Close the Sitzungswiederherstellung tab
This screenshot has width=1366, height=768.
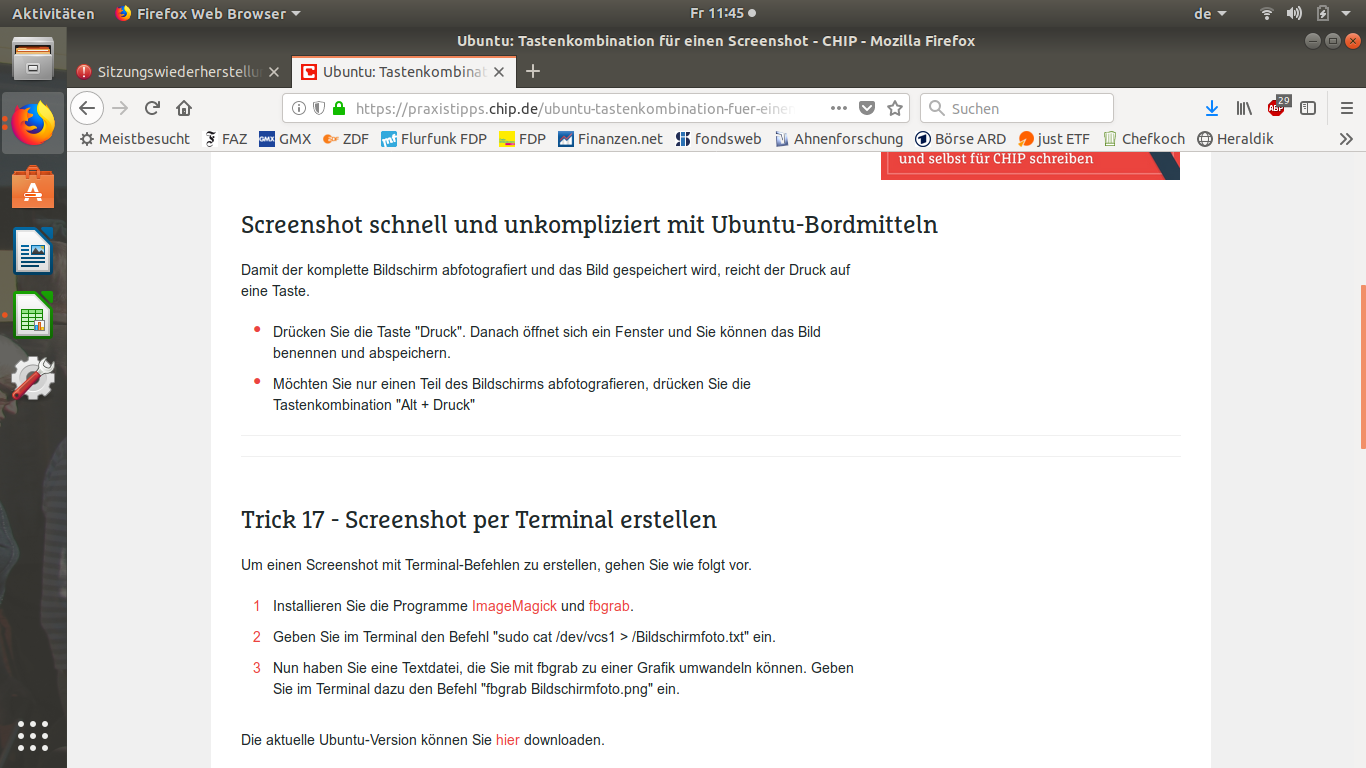[x=274, y=72]
